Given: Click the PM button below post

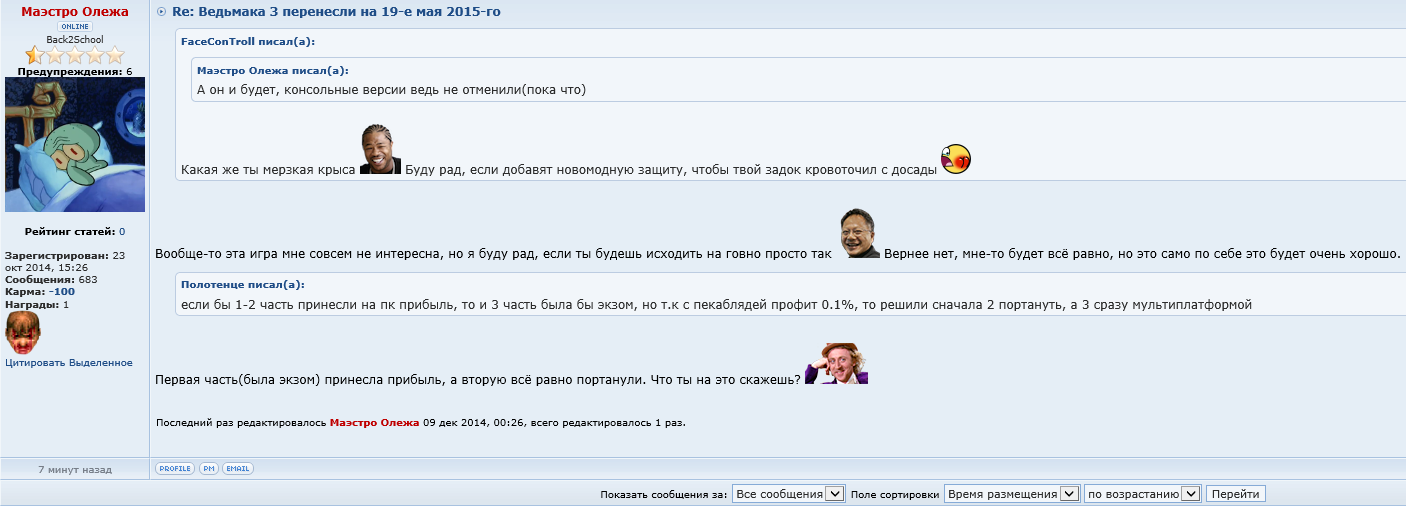Looking at the screenshot, I should (x=208, y=468).
